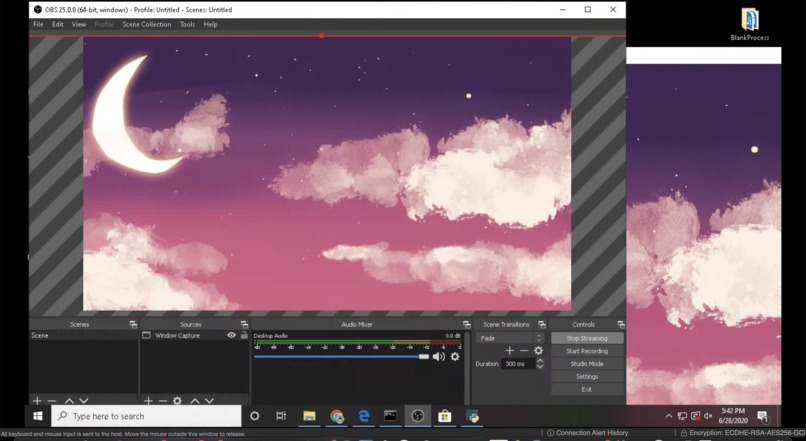Undock the Sources panel
The image size is (806, 441).
tap(244, 324)
